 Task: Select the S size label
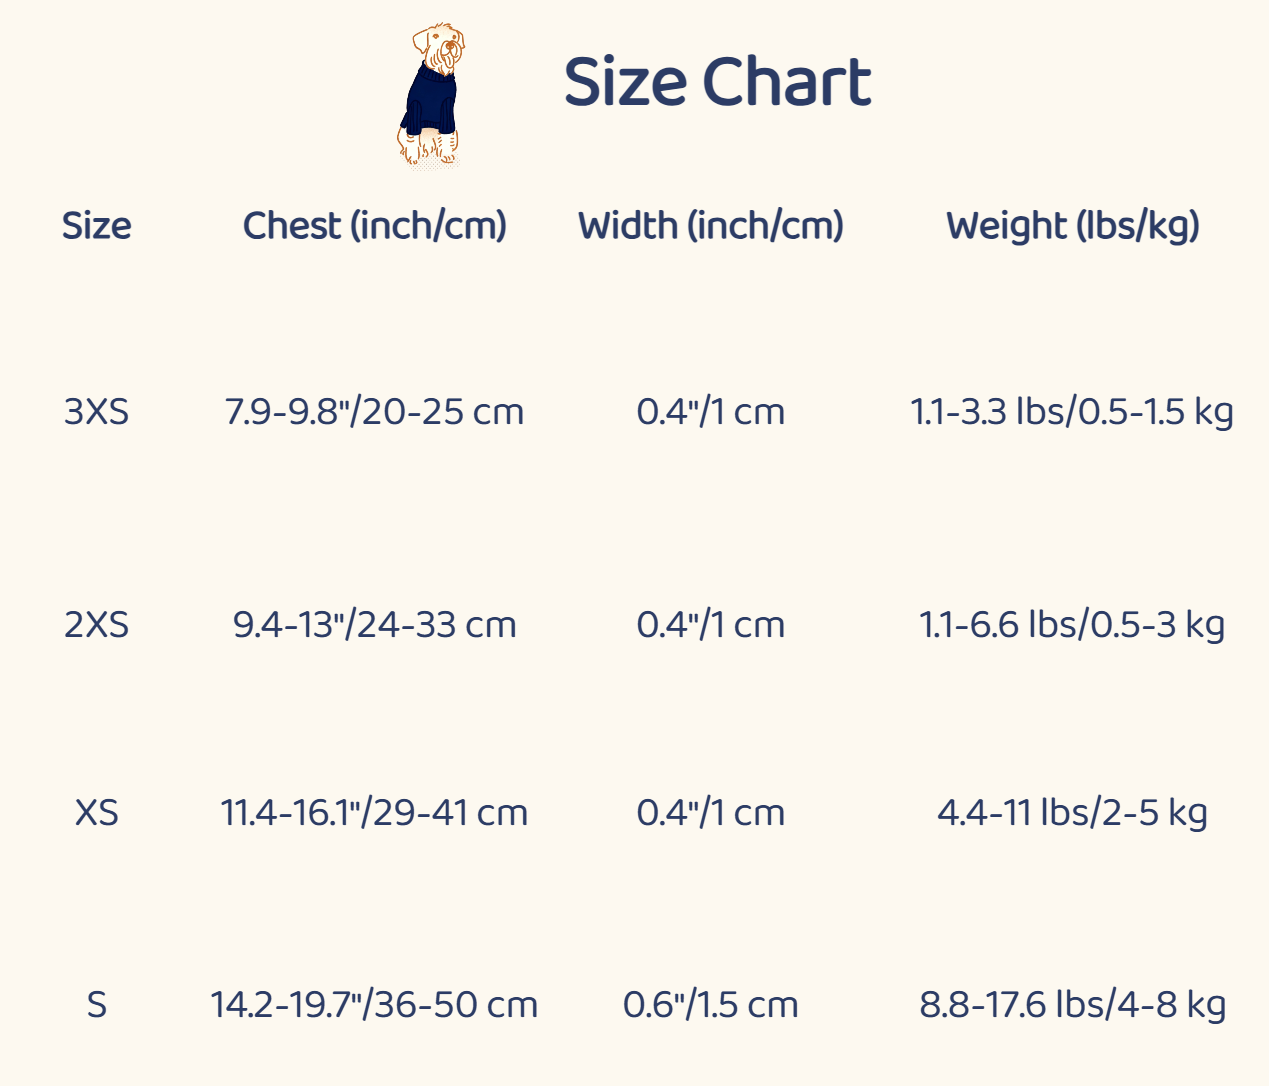tap(96, 1004)
